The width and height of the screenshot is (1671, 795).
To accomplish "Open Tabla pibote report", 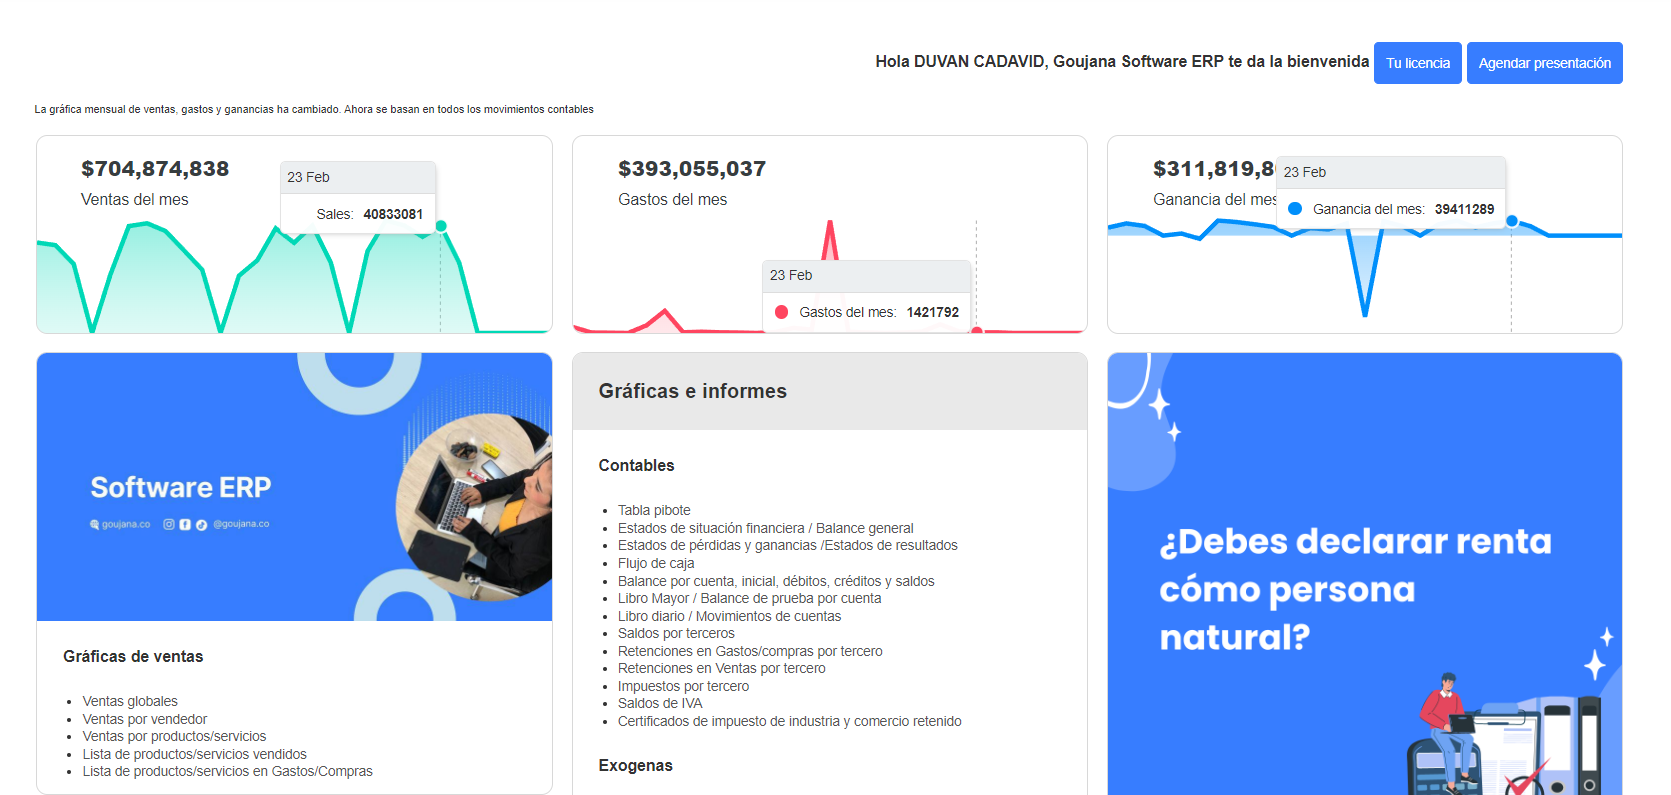I will [654, 510].
